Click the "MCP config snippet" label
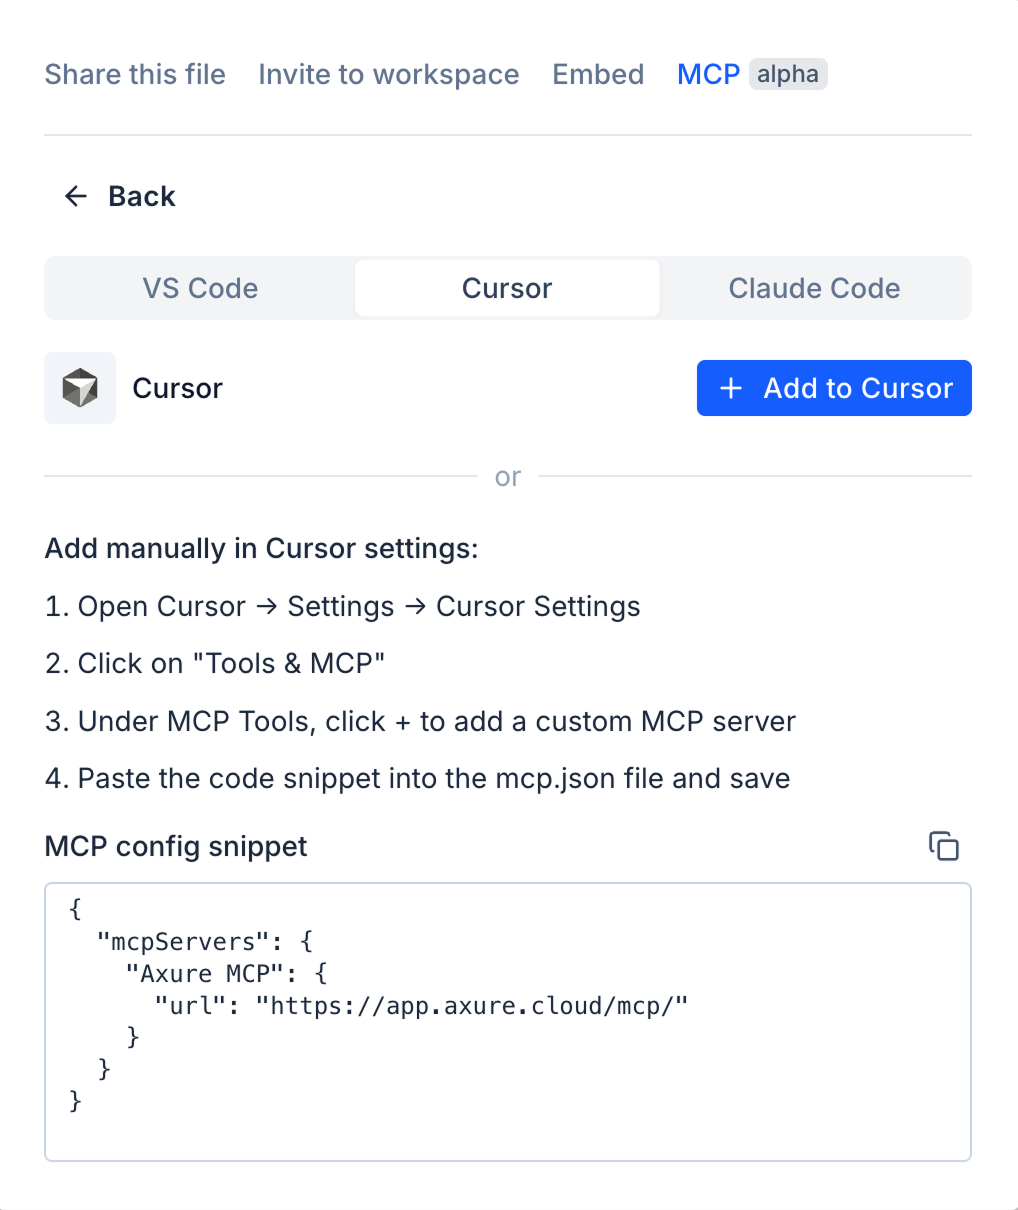The image size is (1018, 1210). 176,846
